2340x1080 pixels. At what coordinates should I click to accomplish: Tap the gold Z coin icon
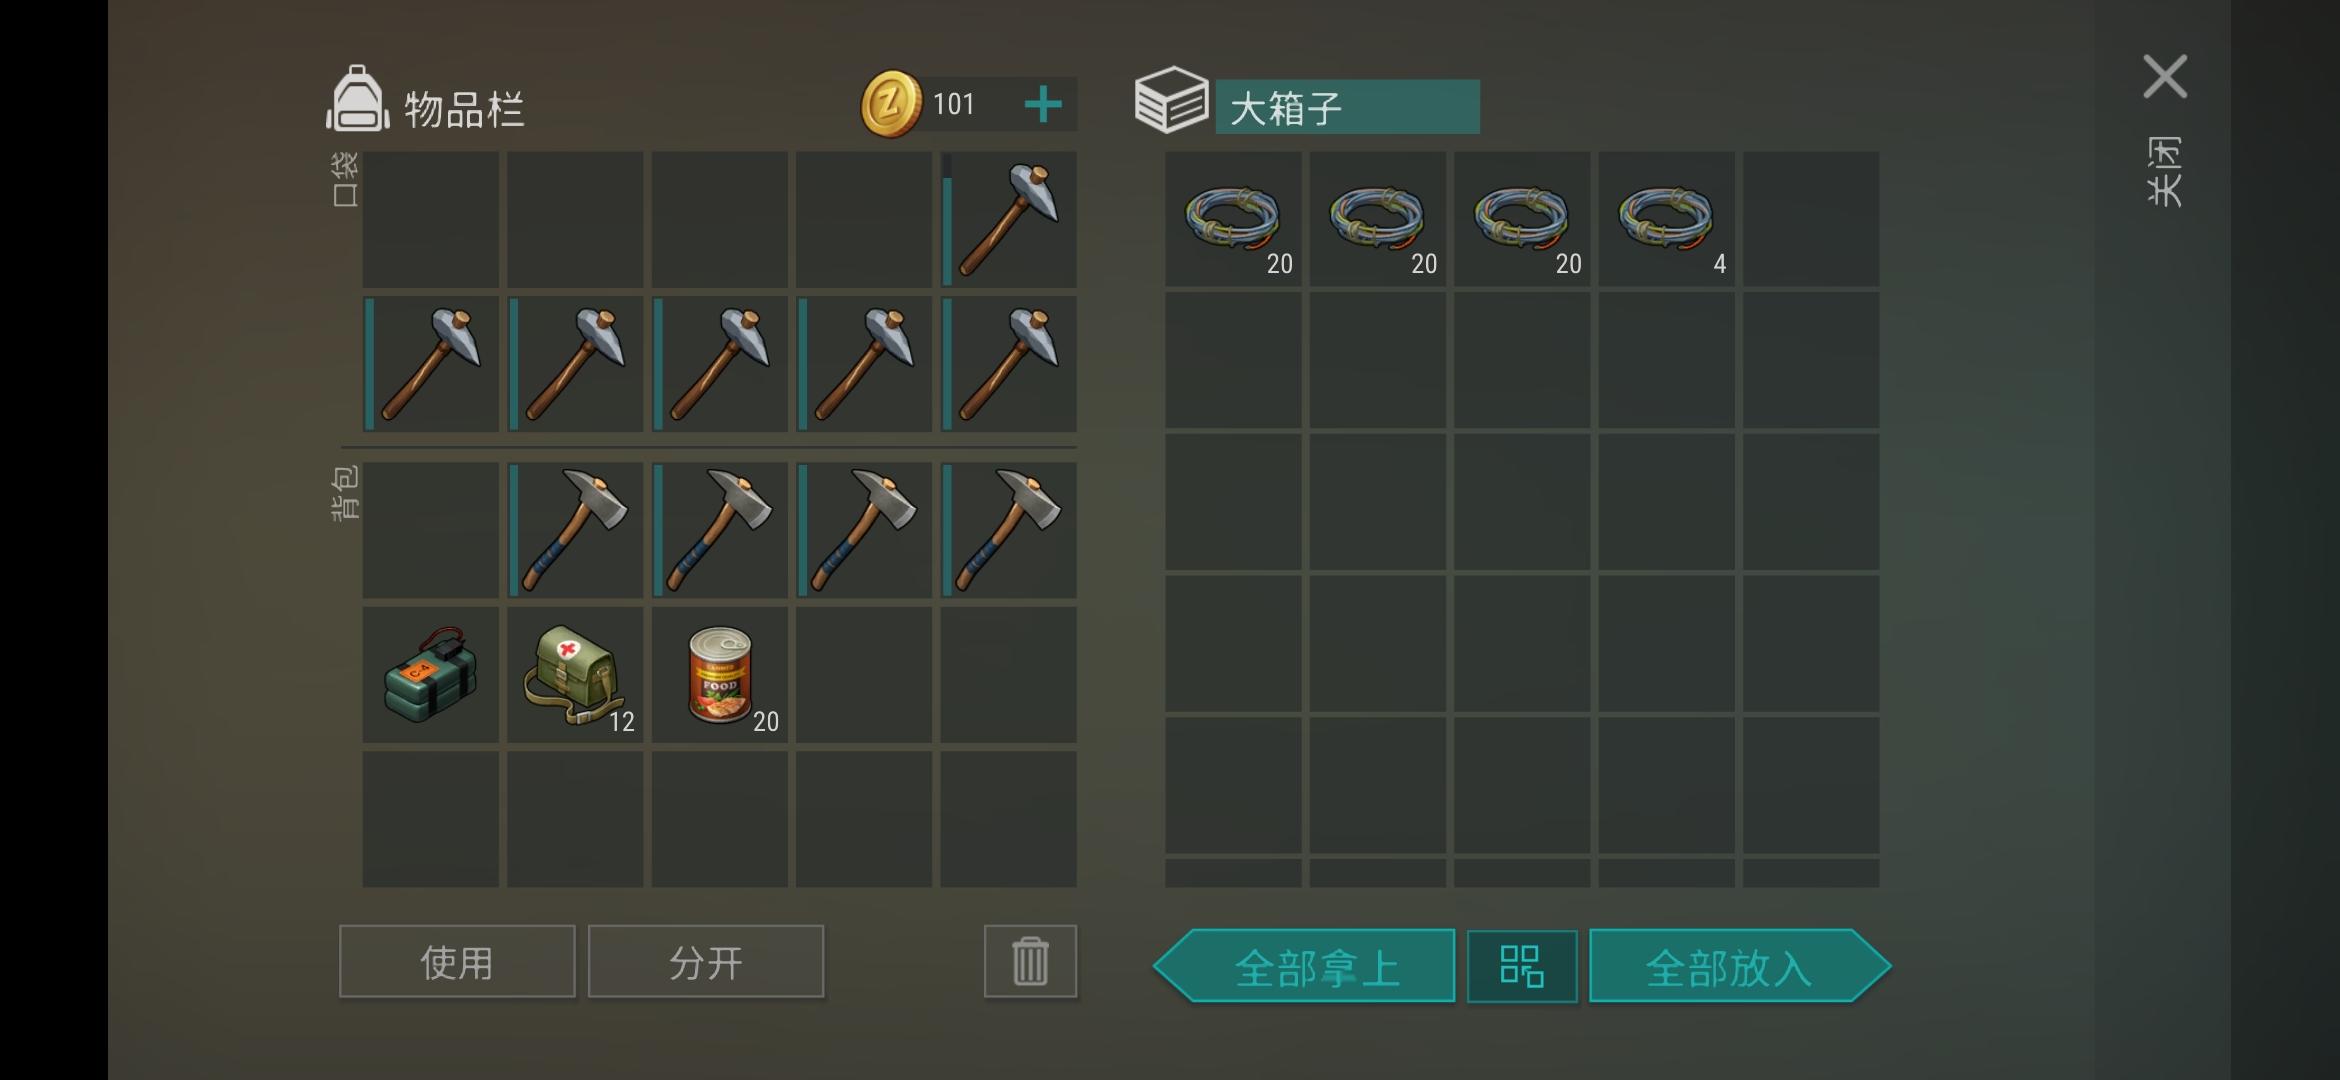pyautogui.click(x=890, y=104)
